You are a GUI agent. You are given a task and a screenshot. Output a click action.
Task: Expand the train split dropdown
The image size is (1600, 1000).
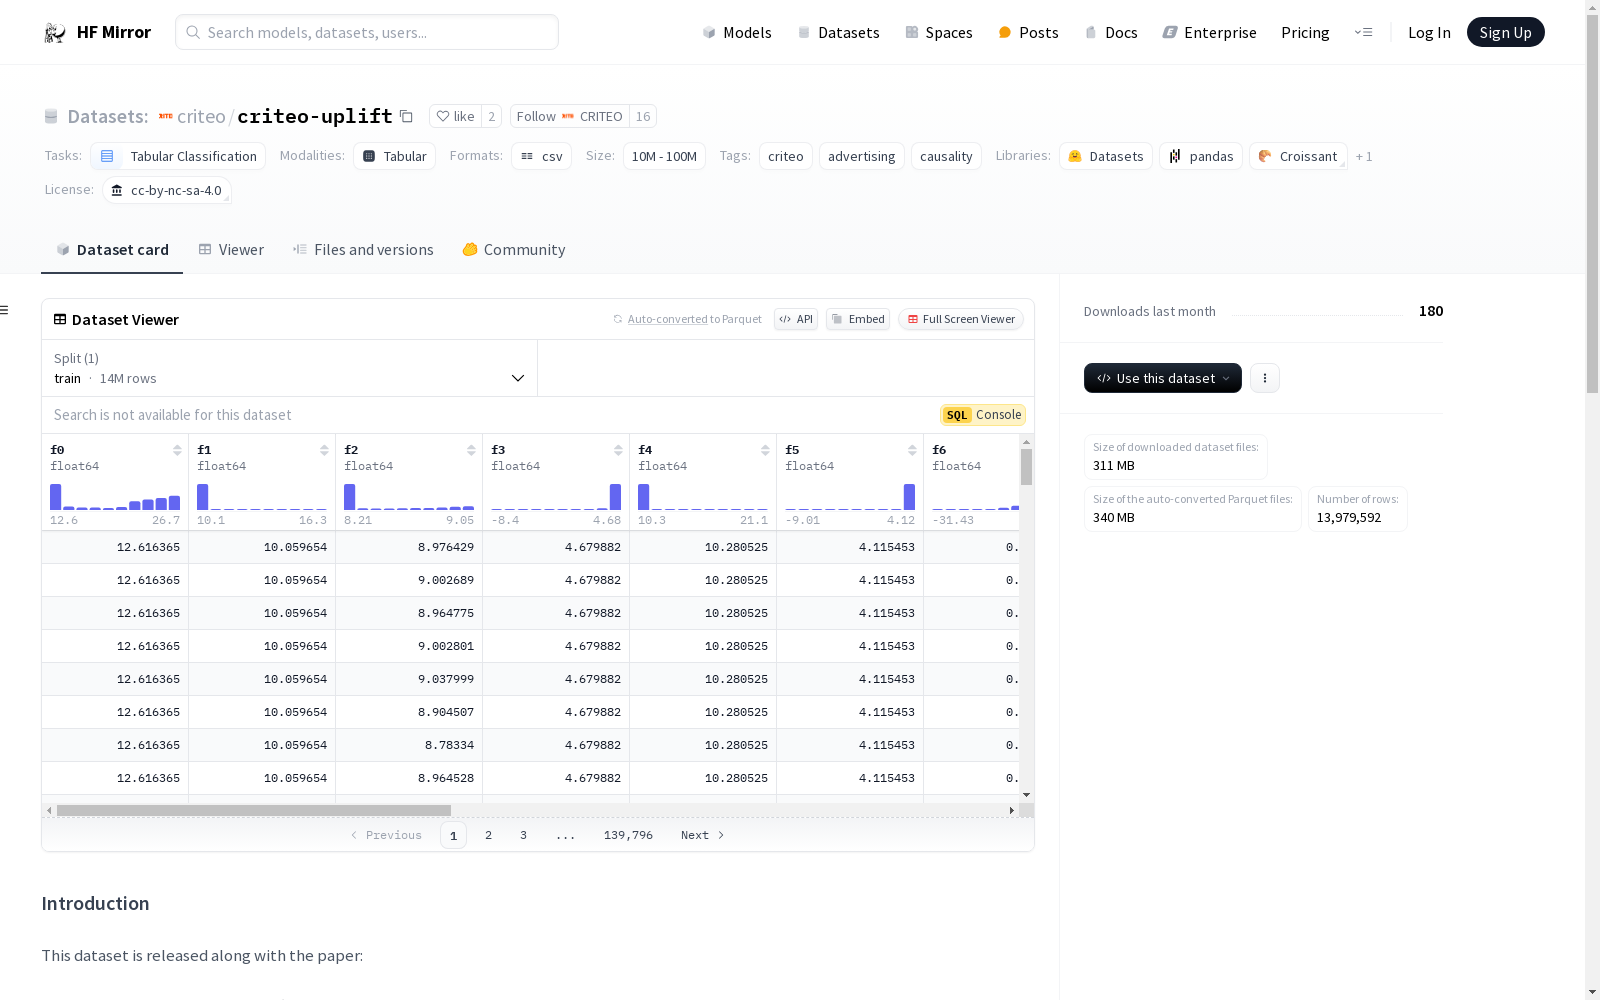click(x=289, y=368)
